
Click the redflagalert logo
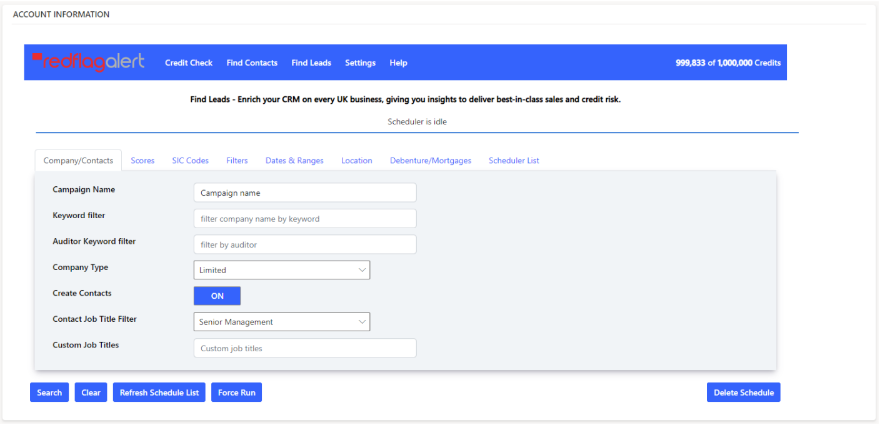[88, 62]
